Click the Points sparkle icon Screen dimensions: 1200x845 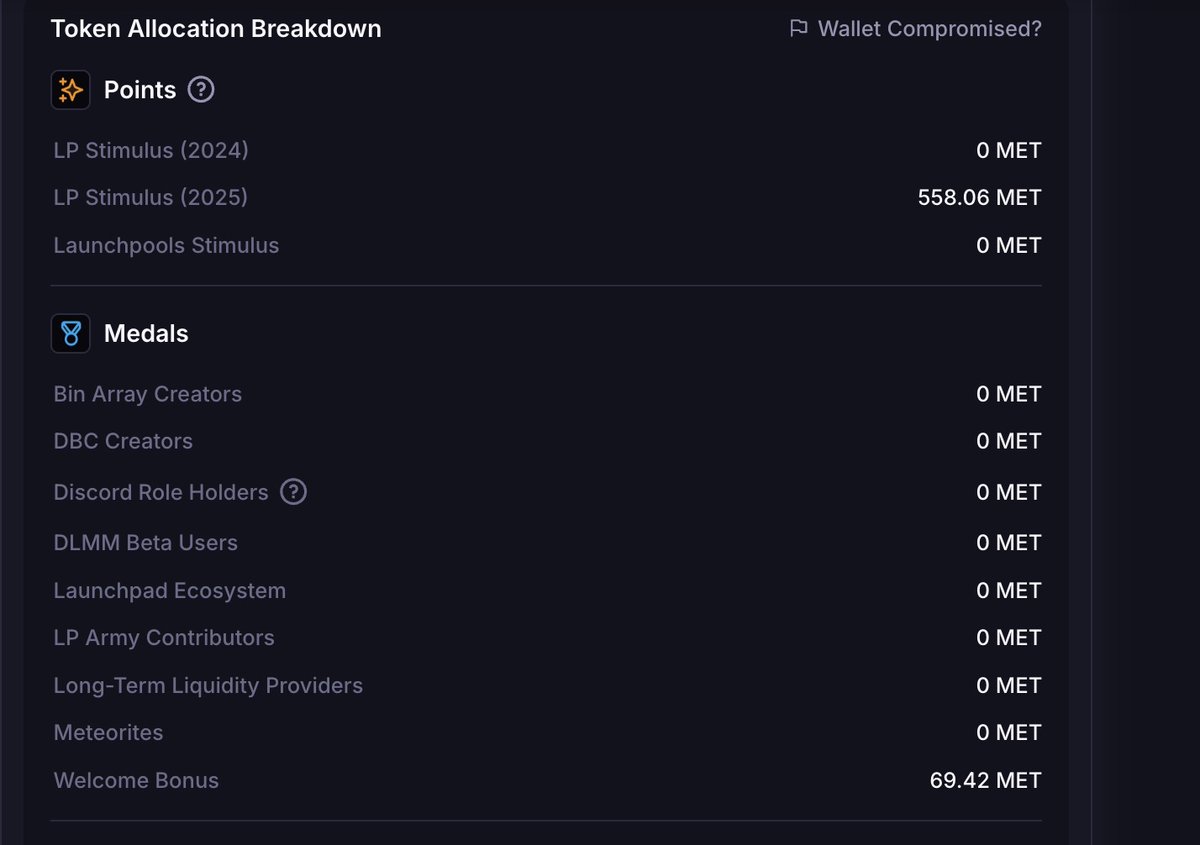point(70,90)
